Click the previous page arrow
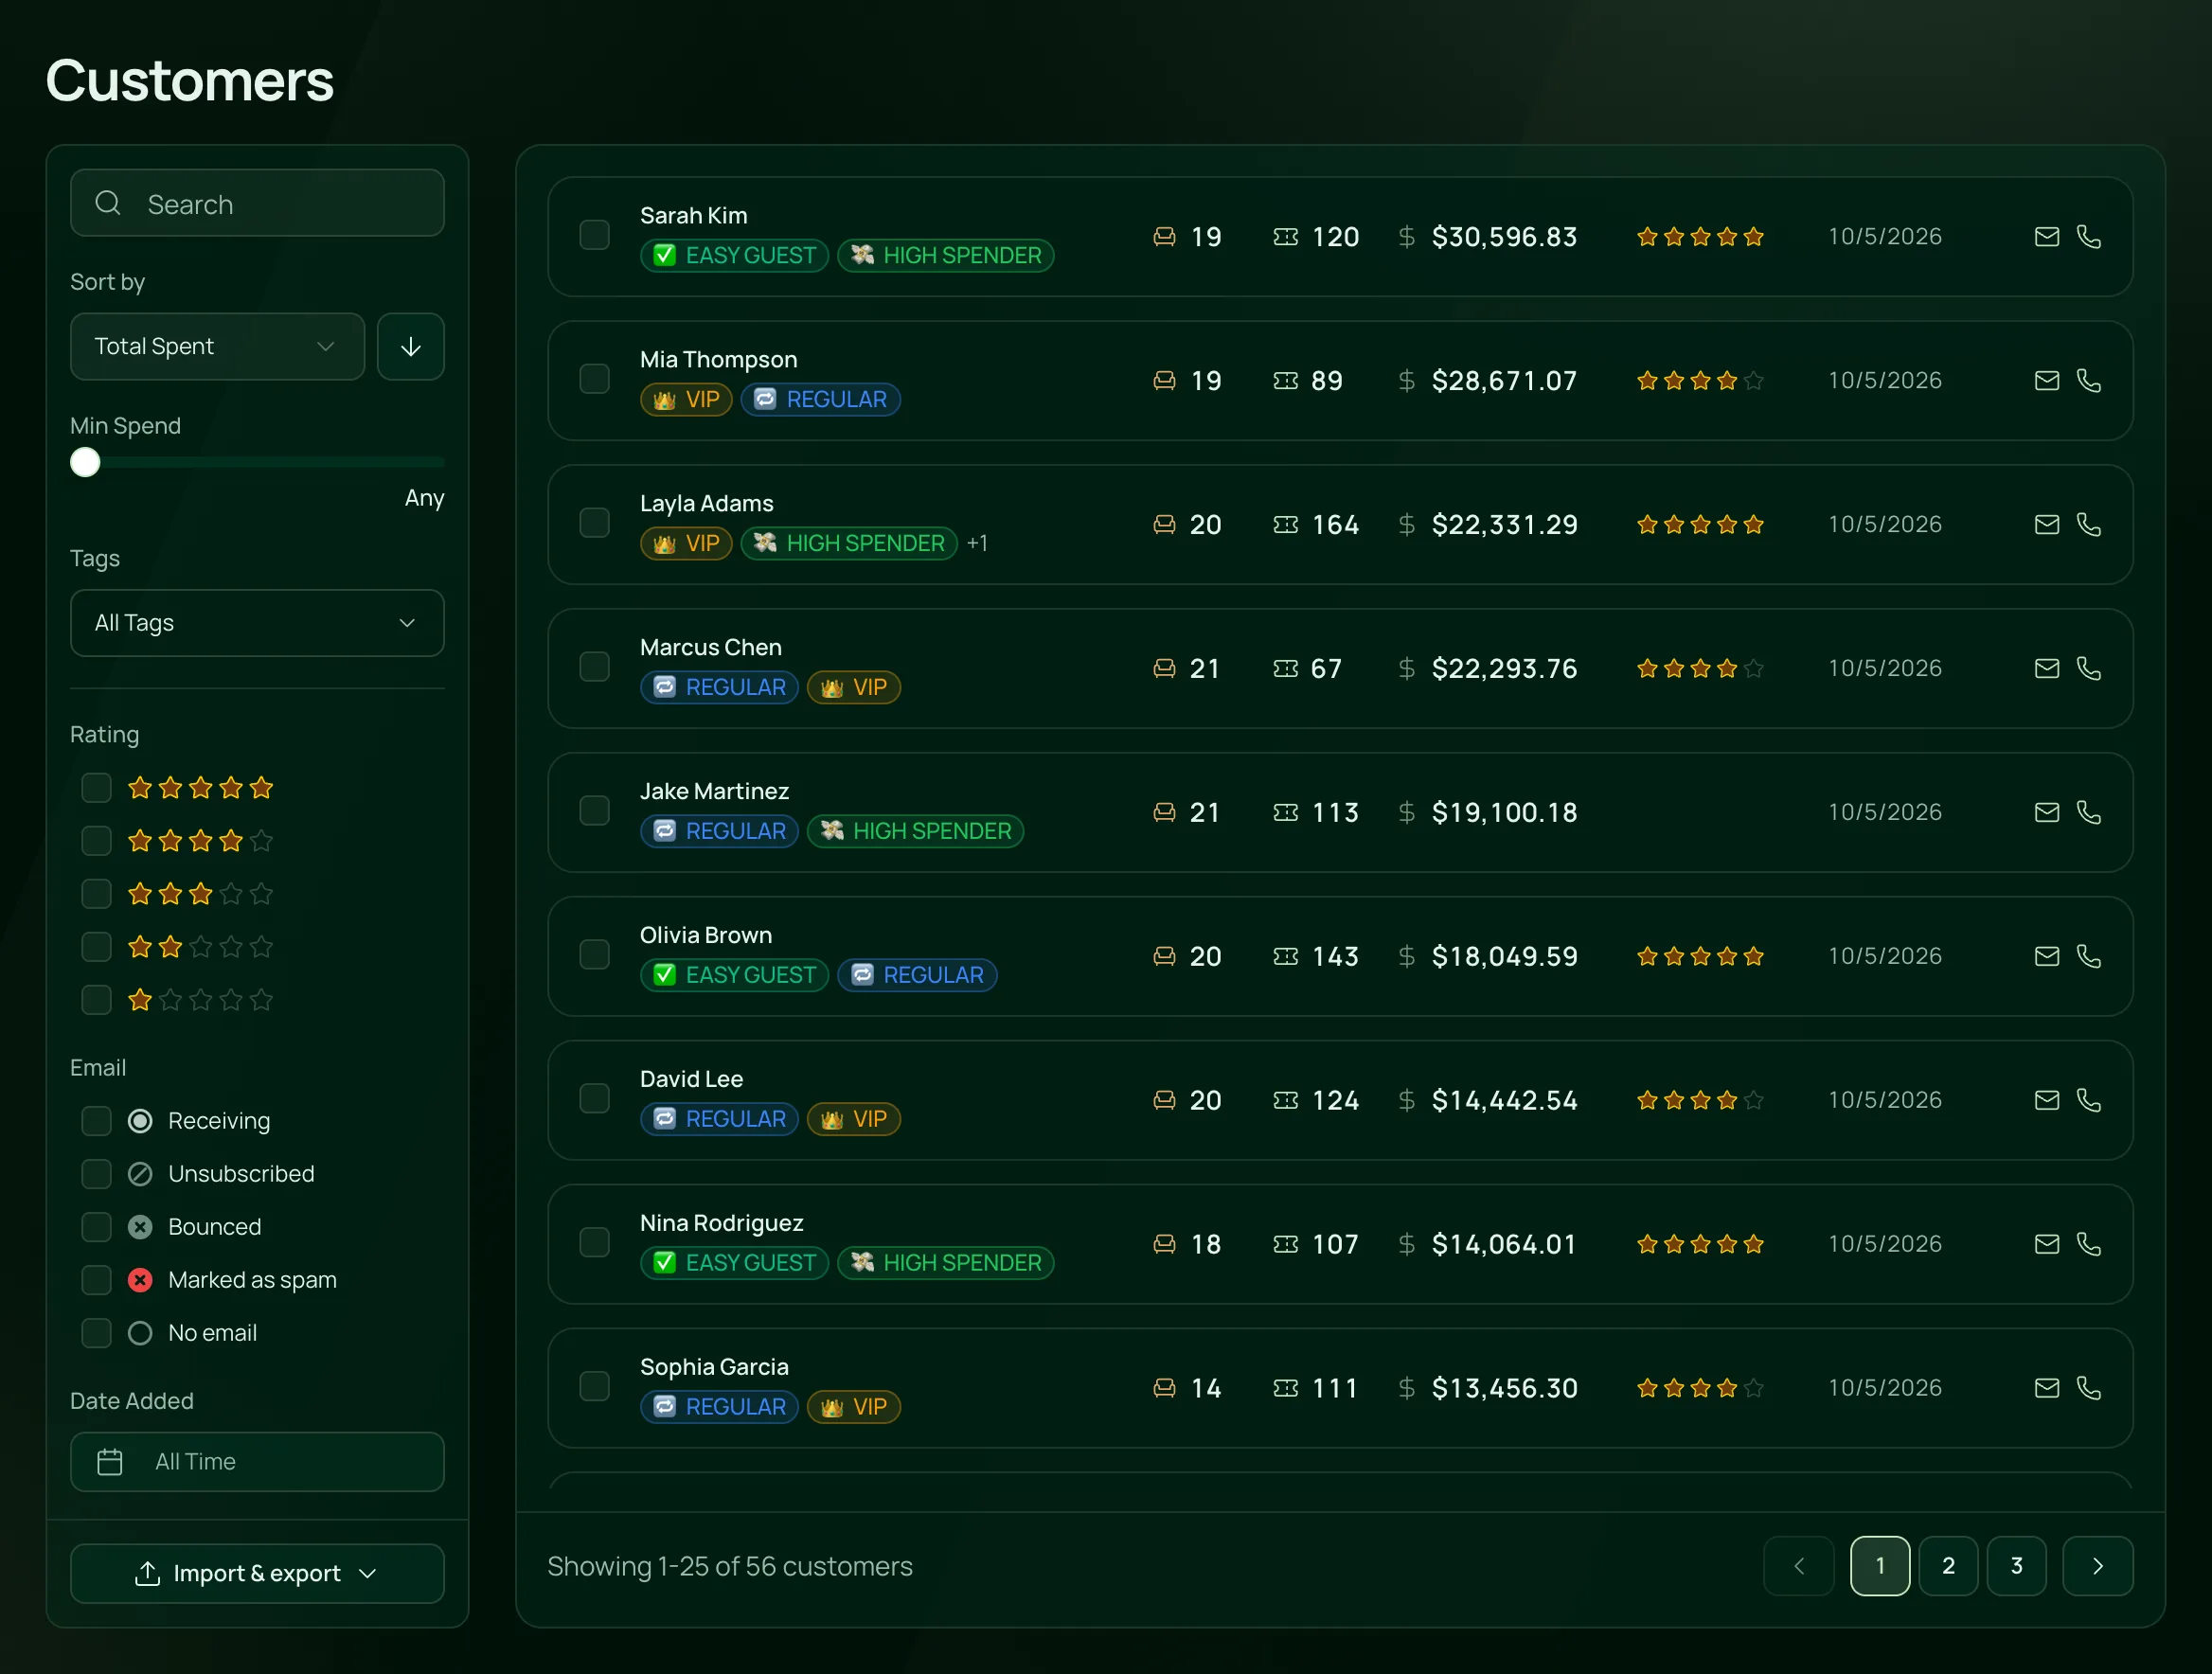This screenshot has width=2212, height=1674. [1798, 1566]
